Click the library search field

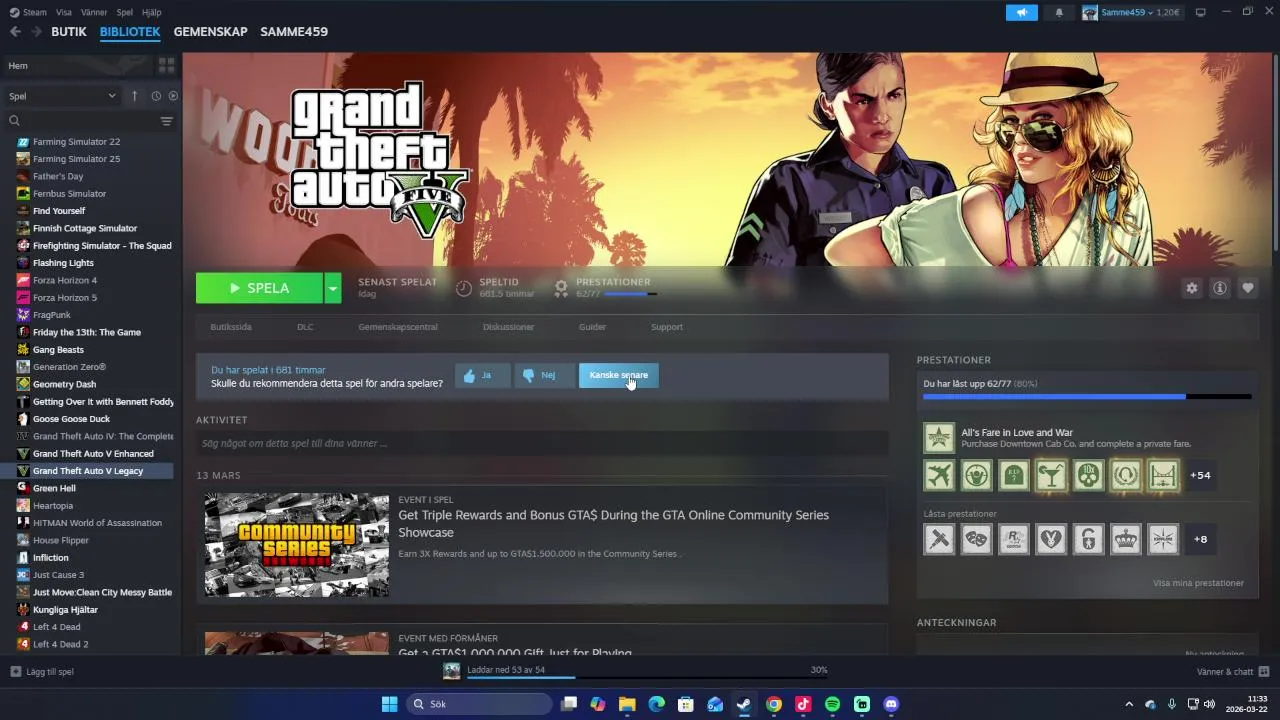click(82, 121)
